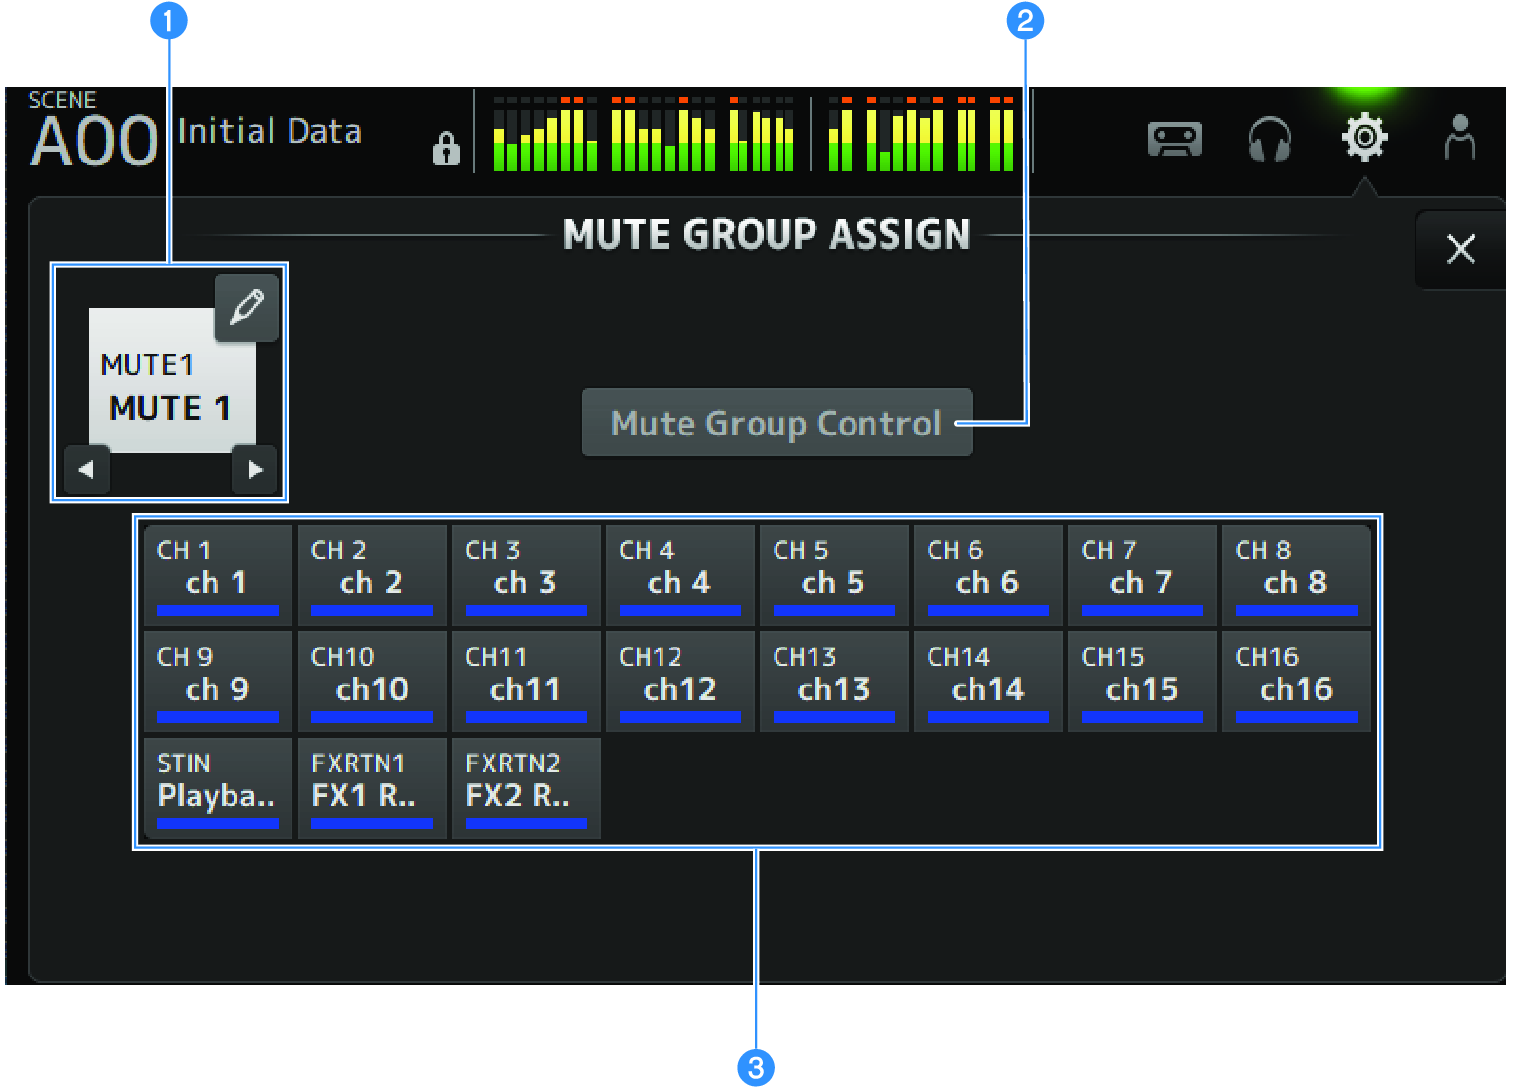Toggle FXRTN1 channel assignment

tap(371, 786)
